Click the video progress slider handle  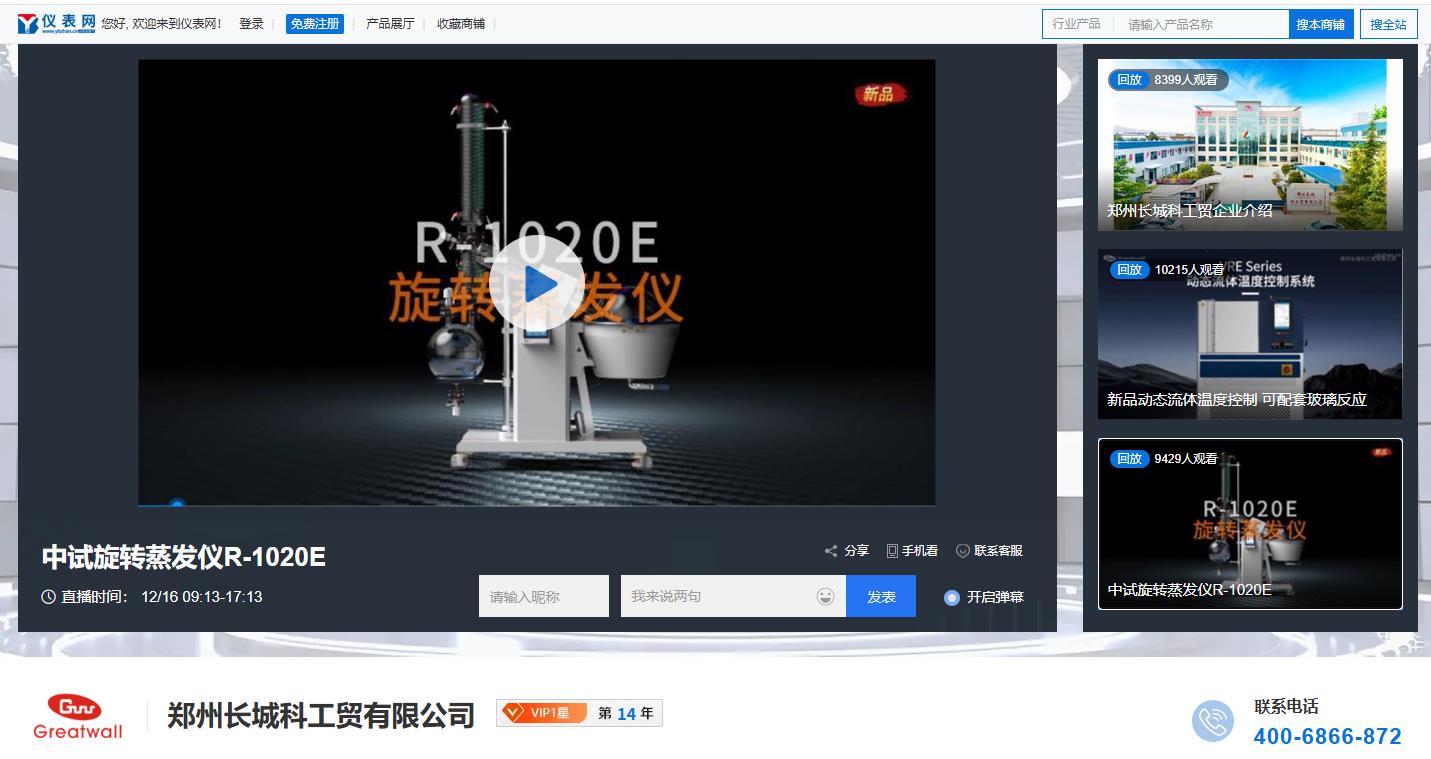pyautogui.click(x=177, y=505)
